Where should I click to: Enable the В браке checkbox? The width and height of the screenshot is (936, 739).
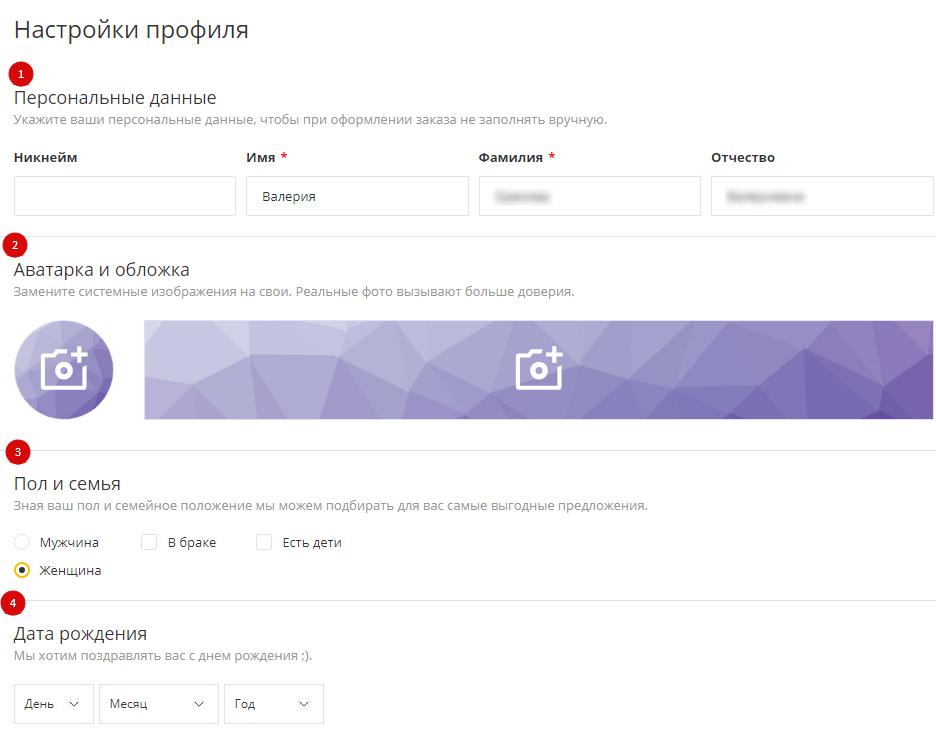click(x=149, y=543)
